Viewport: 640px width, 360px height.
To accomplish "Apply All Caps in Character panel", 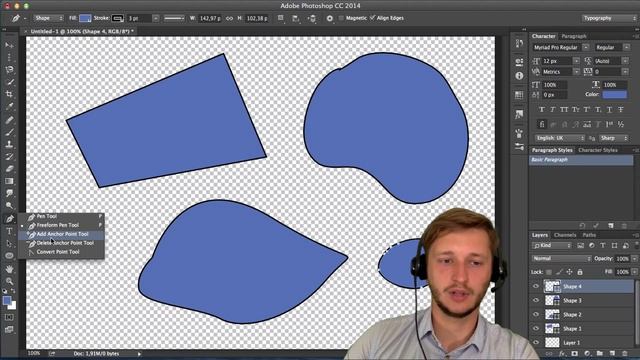I will pos(564,109).
